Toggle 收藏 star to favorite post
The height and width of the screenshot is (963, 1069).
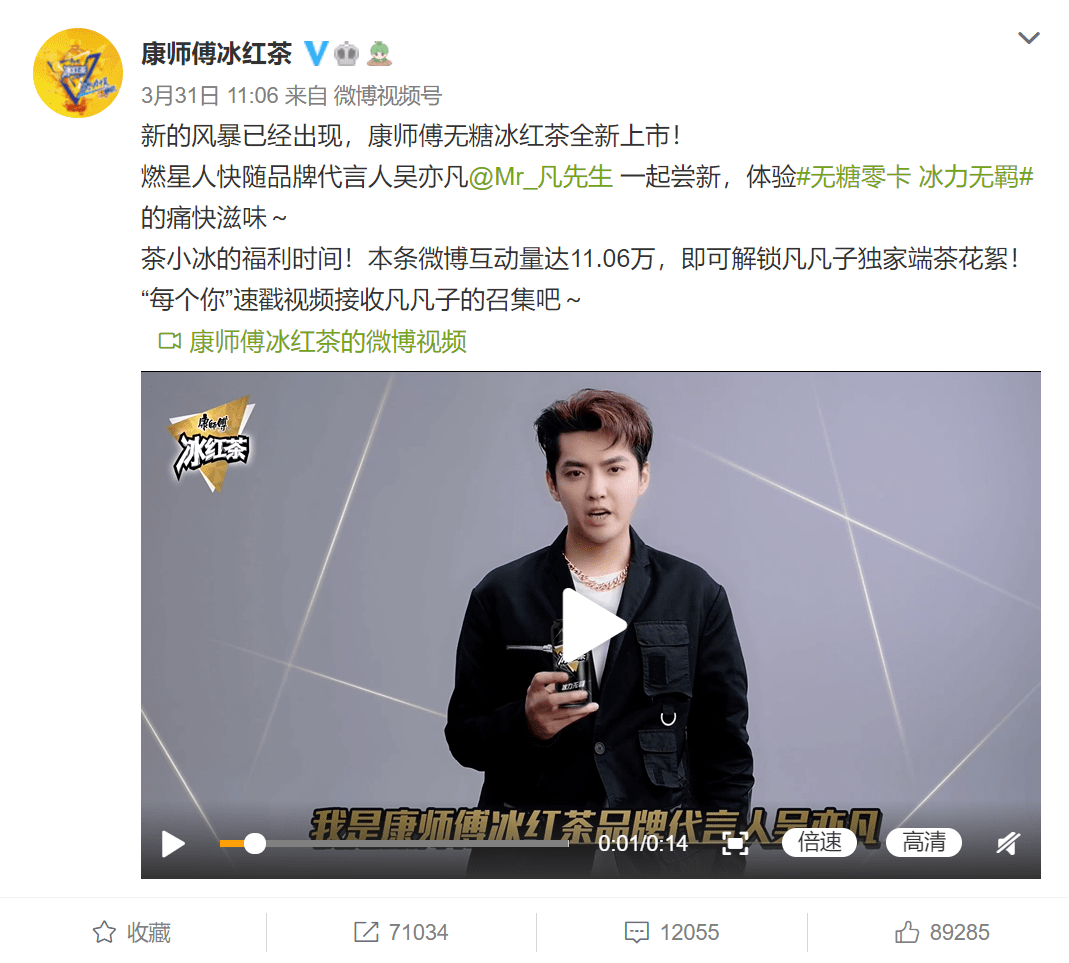104,932
